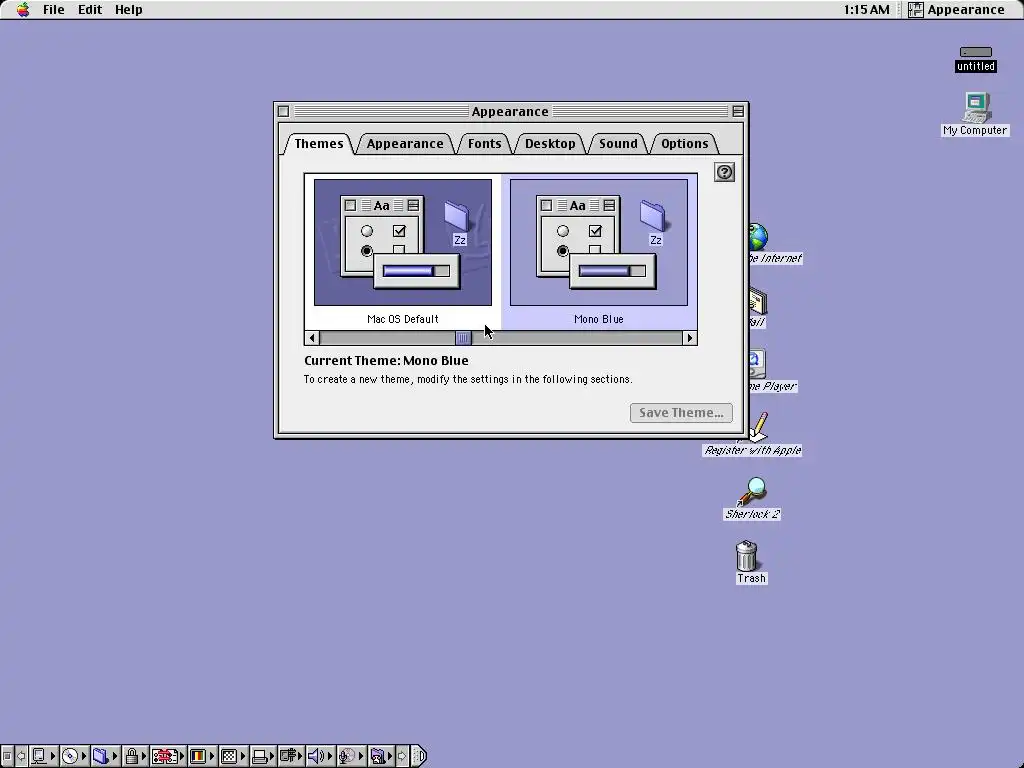The height and width of the screenshot is (768, 1024).
Task: Click the theme list left scroll arrow
Action: (x=312, y=338)
